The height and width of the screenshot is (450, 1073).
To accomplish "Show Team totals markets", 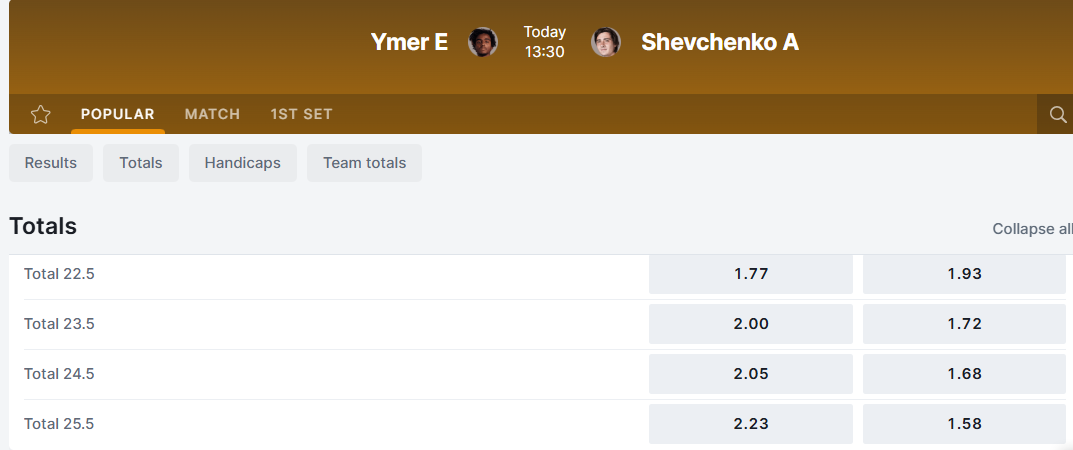I will [x=364, y=163].
